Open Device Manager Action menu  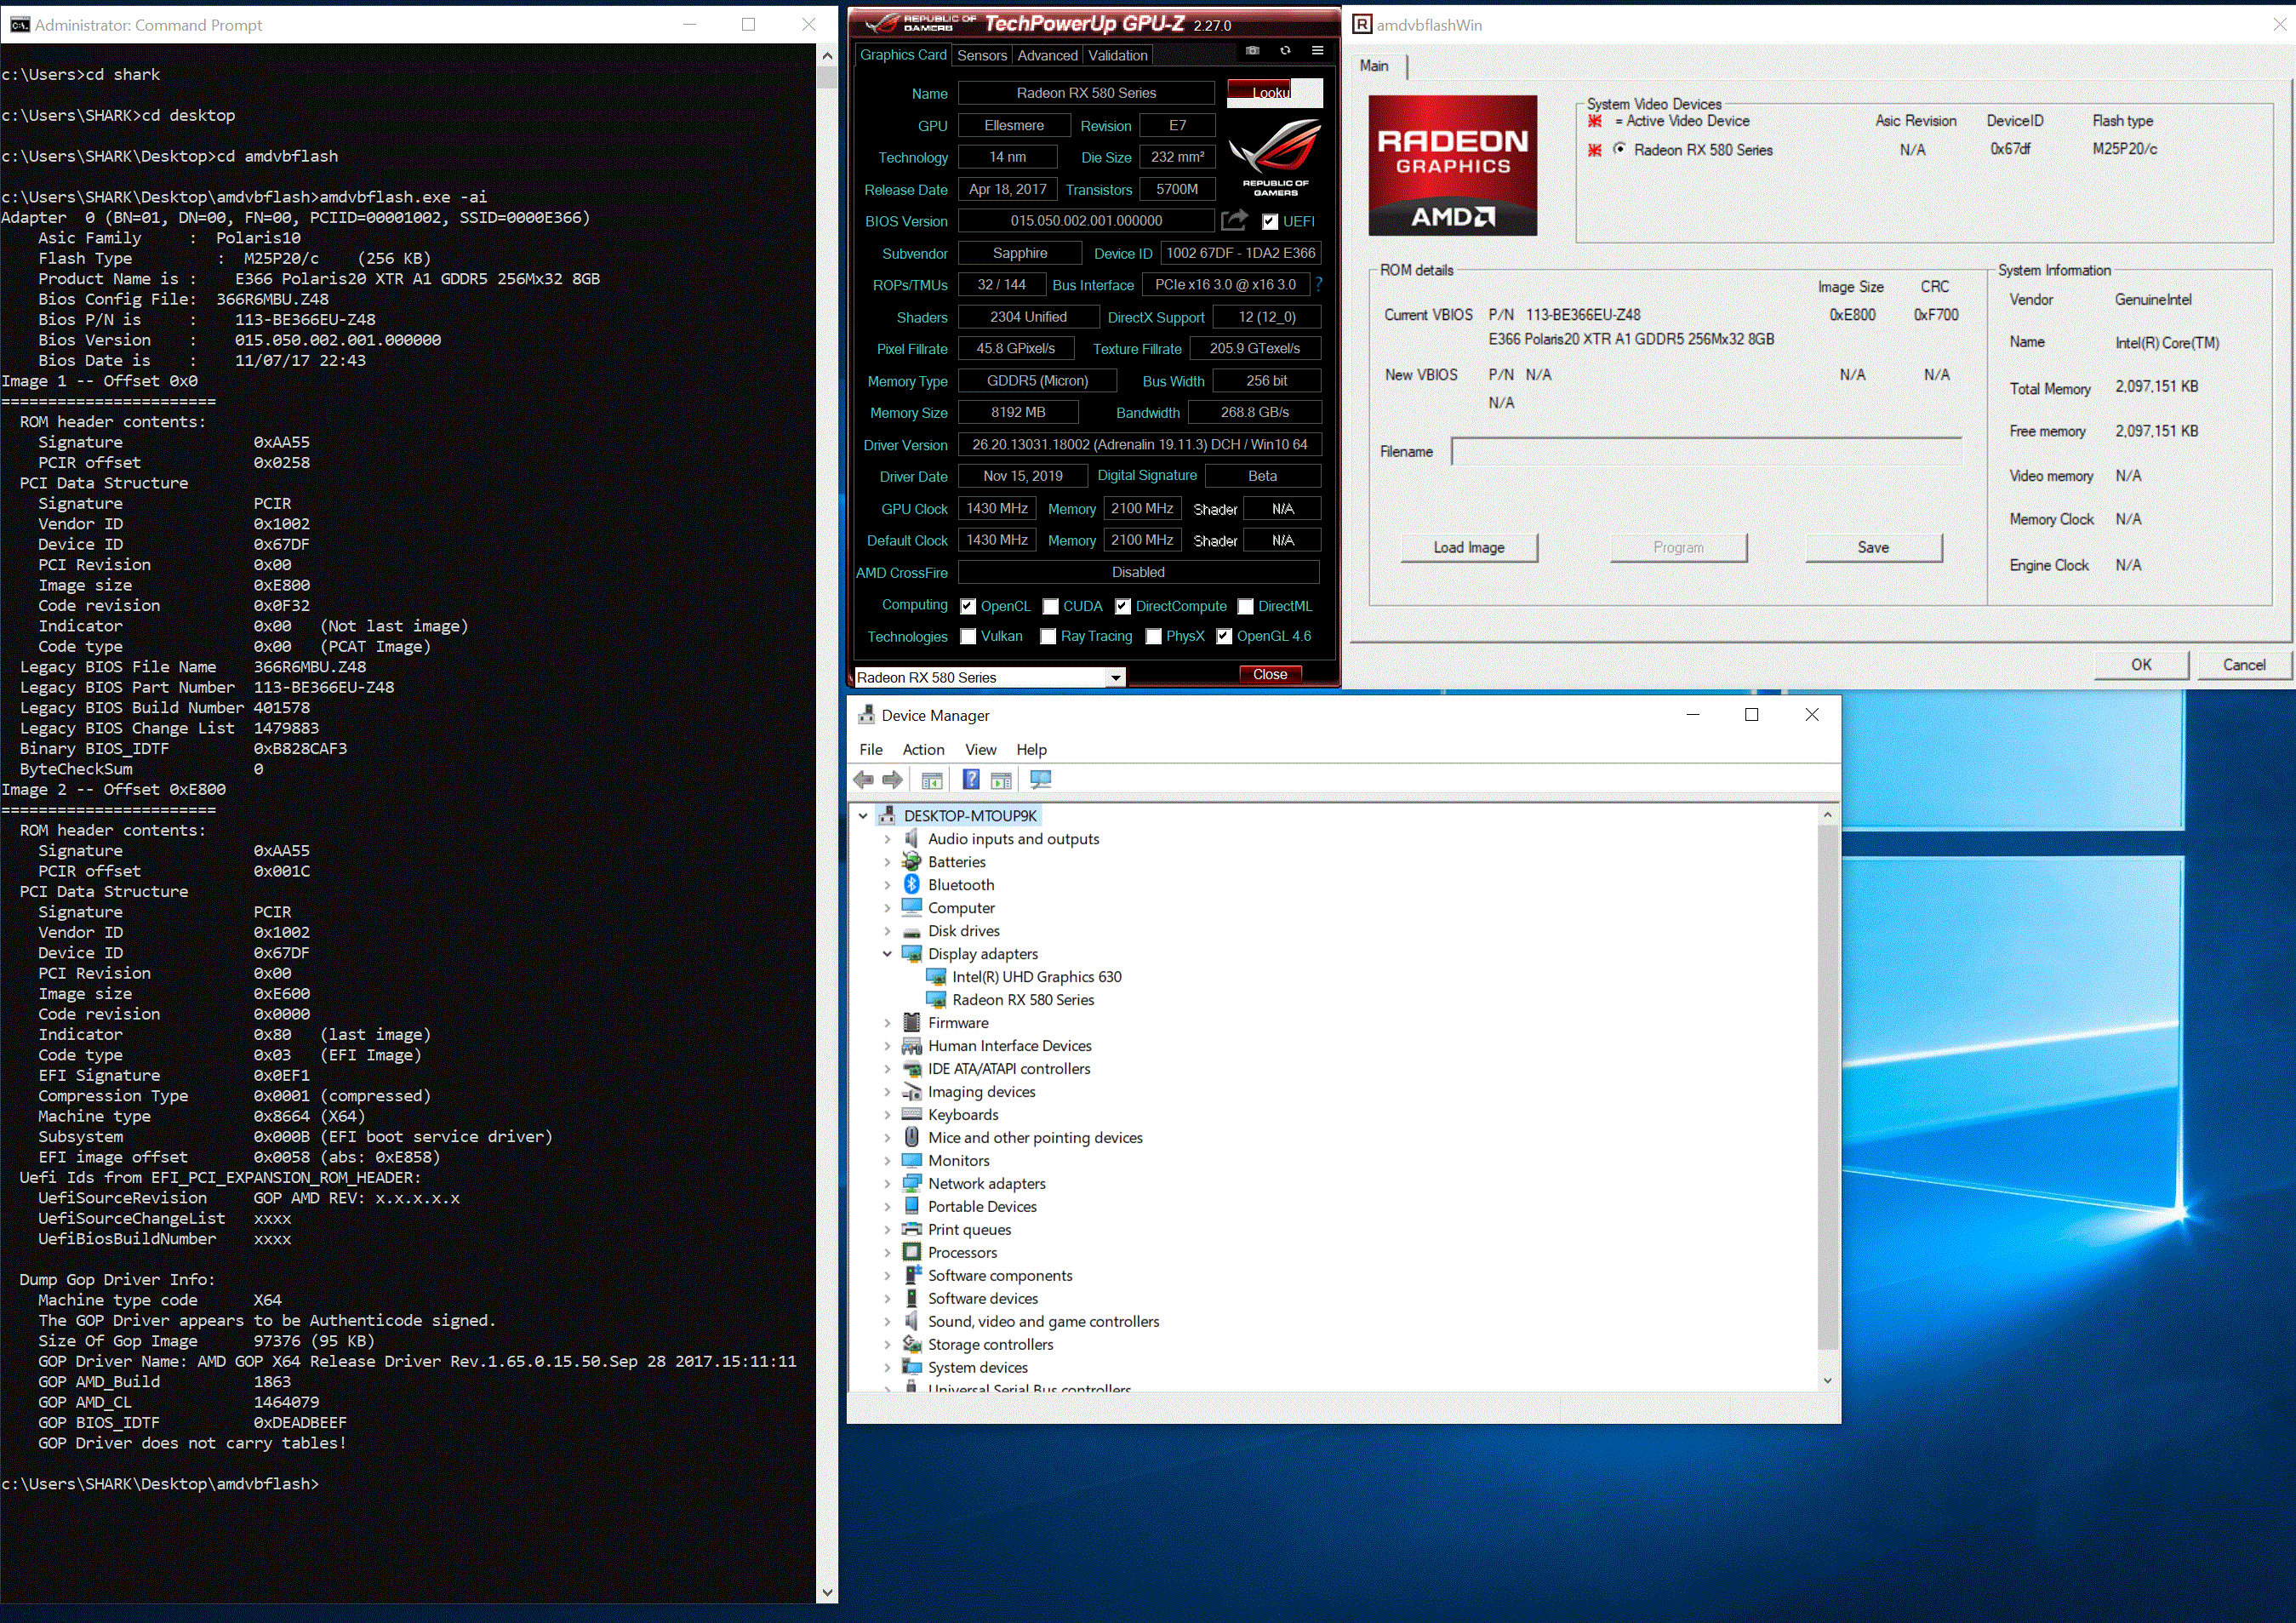[923, 750]
